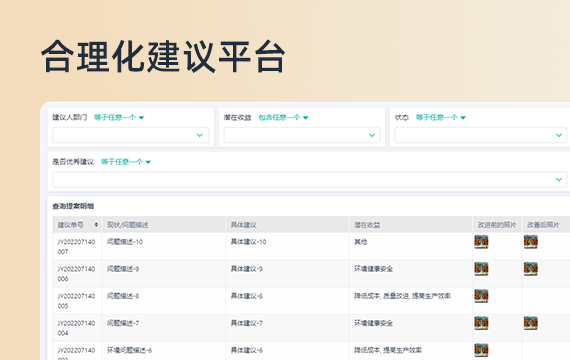Open 改善后照片 thumbnail for row JY202207140007
The width and height of the screenshot is (570, 360).
[x=530, y=242]
